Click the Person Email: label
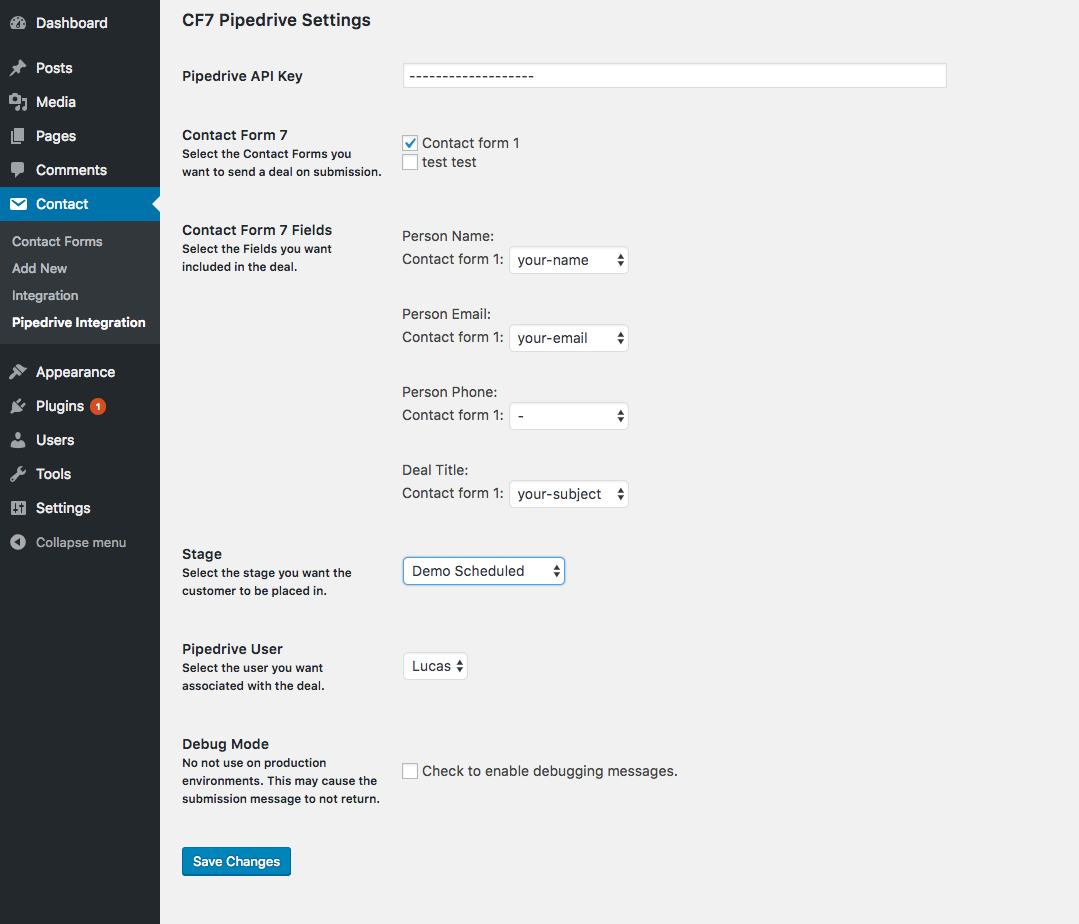The image size is (1079, 924). pos(447,314)
